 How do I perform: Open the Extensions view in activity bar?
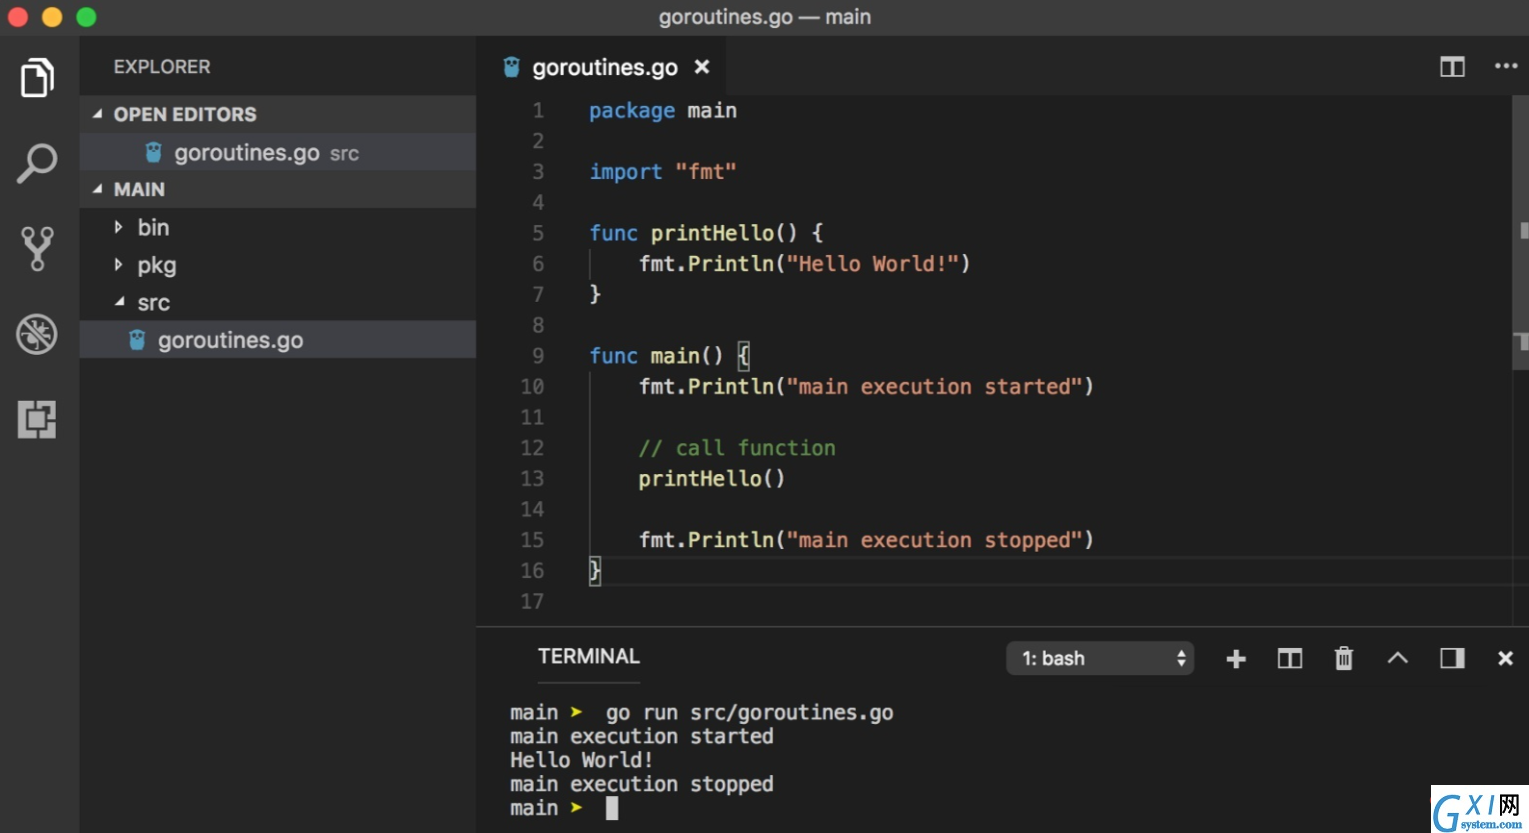pyautogui.click(x=37, y=419)
